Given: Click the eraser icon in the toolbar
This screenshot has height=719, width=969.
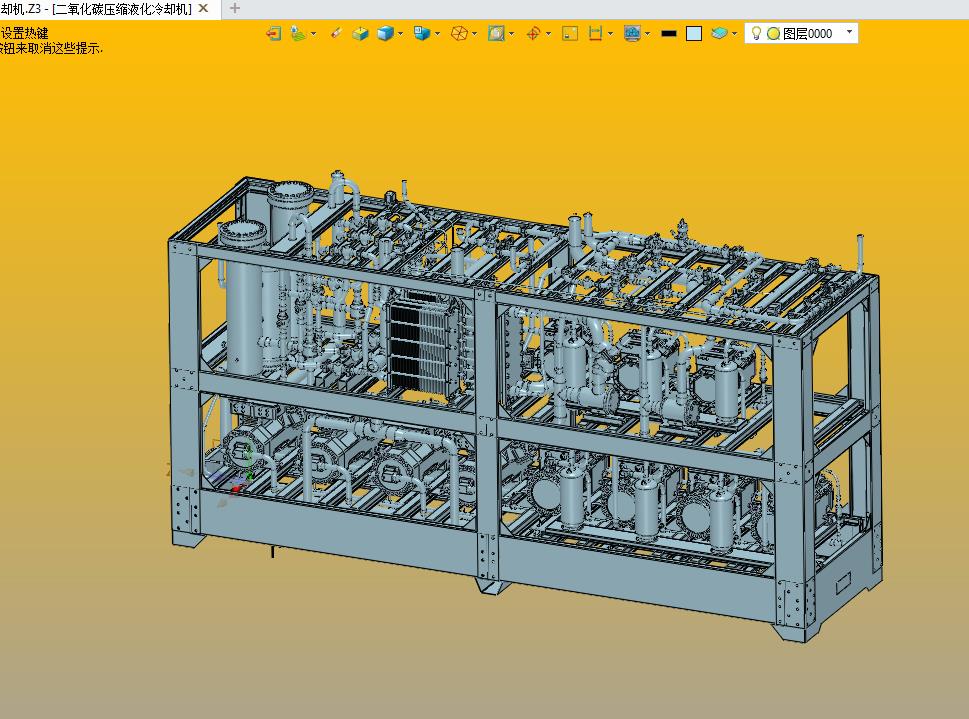Looking at the screenshot, I should coord(336,33).
